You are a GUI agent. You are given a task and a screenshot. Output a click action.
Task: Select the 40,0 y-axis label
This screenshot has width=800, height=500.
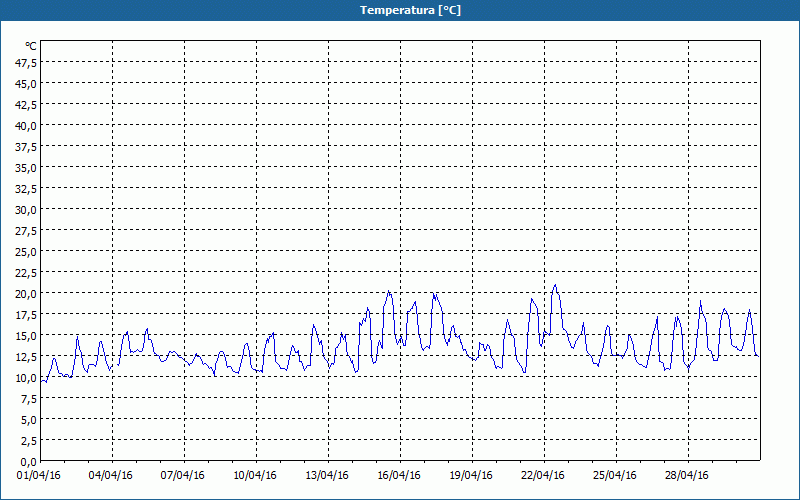(x=26, y=126)
